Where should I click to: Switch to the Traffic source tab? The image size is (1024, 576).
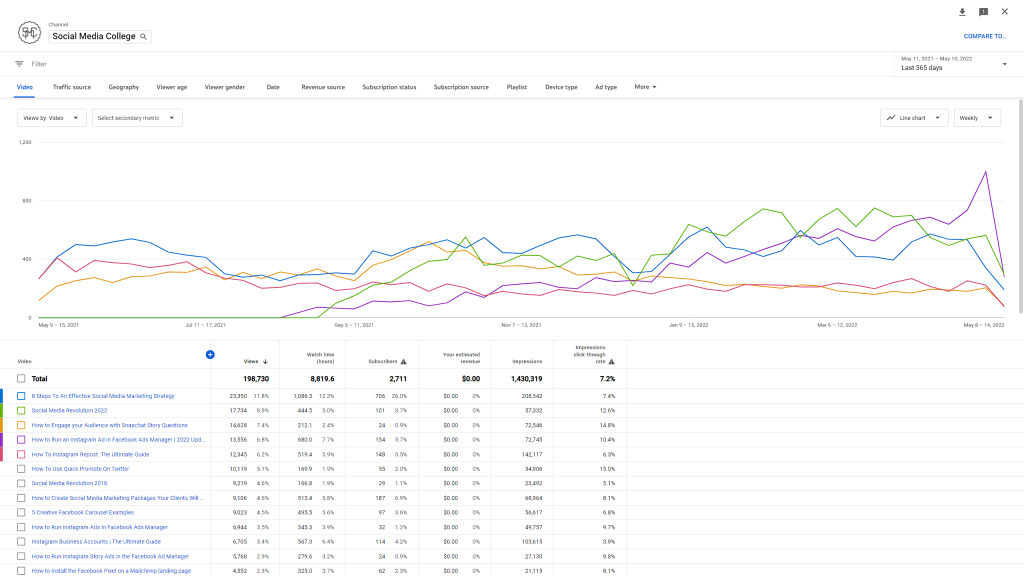pyautogui.click(x=72, y=87)
